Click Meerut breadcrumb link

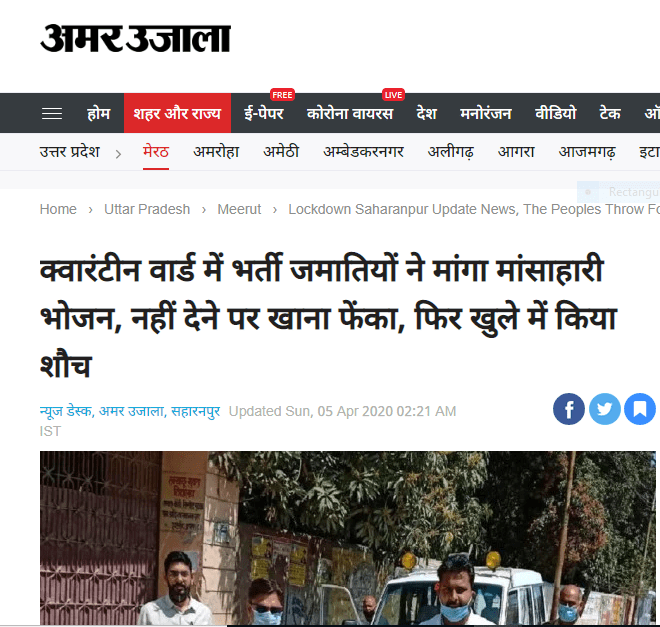click(x=239, y=209)
